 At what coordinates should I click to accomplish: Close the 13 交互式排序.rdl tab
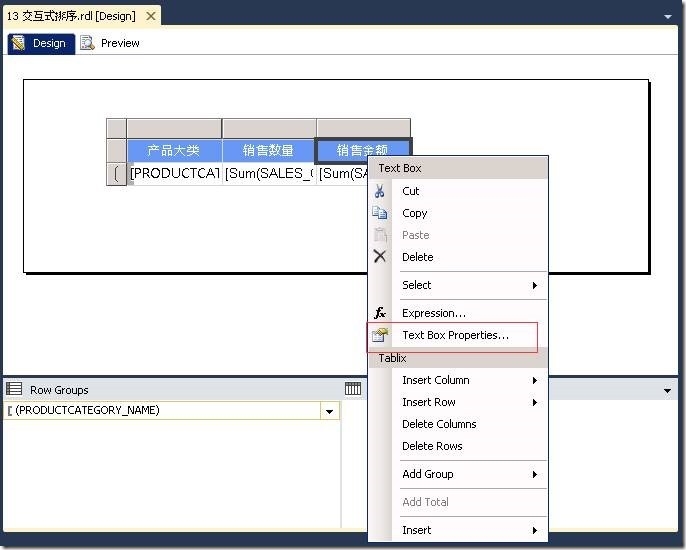tap(150, 16)
